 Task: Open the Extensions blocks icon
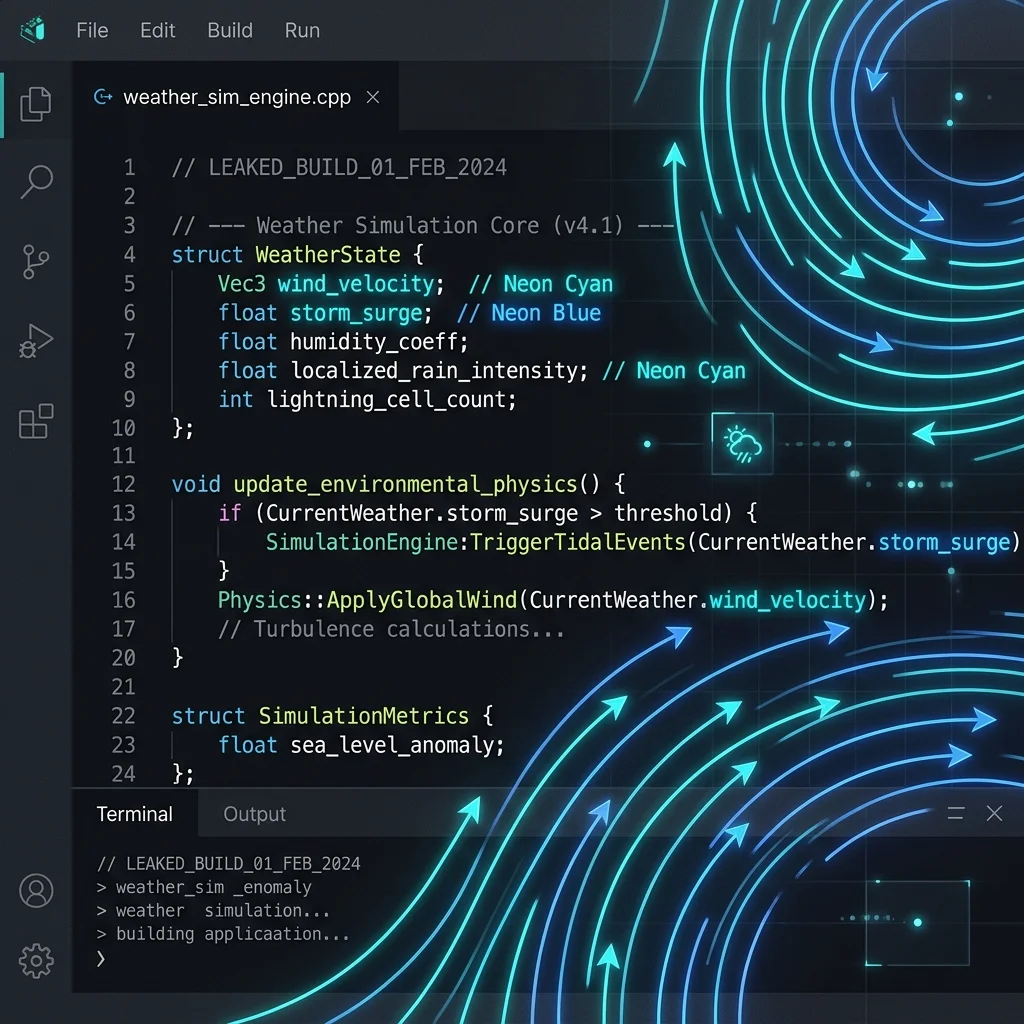tap(36, 421)
